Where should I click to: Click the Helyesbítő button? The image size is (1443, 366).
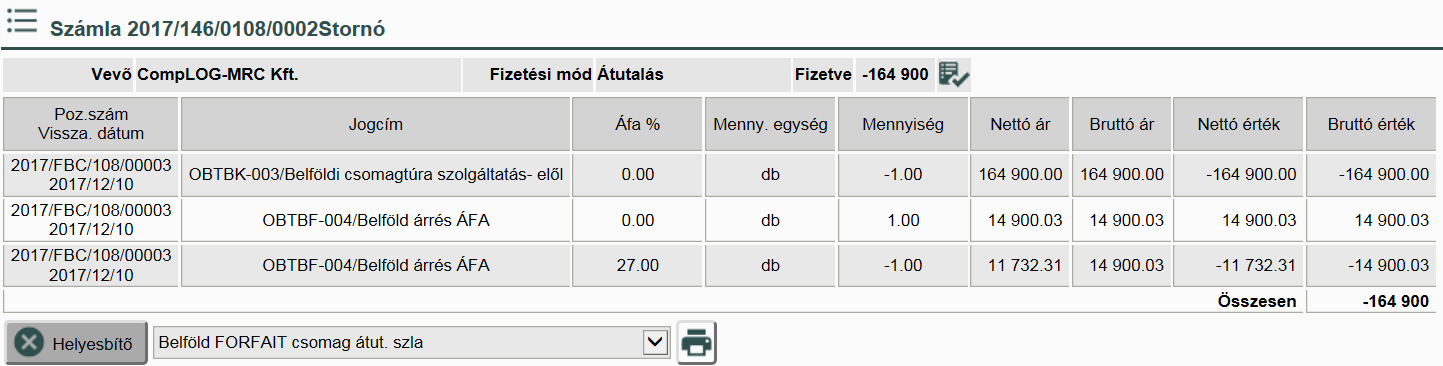[76, 343]
